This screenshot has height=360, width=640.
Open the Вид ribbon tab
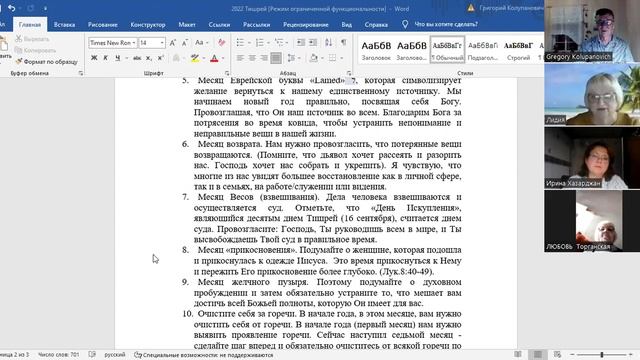(347, 24)
